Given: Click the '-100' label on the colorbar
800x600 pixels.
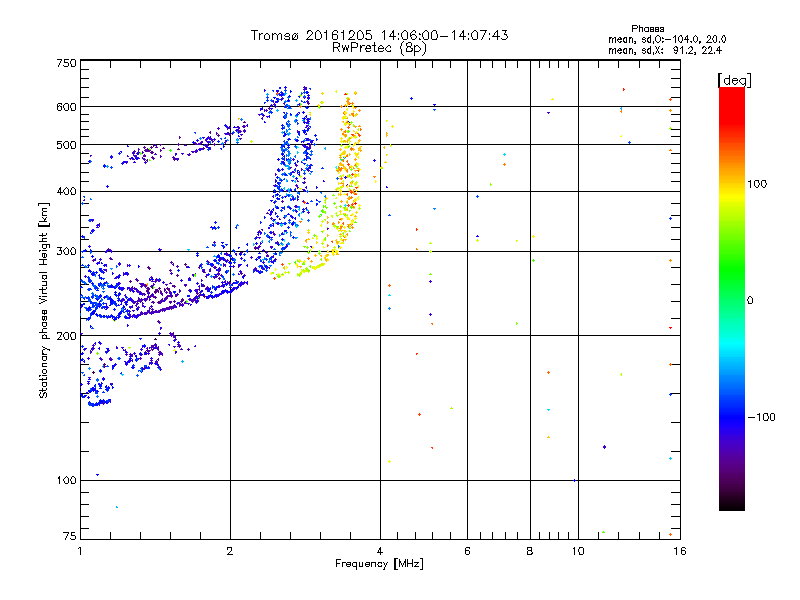Looking at the screenshot, I should 761,417.
